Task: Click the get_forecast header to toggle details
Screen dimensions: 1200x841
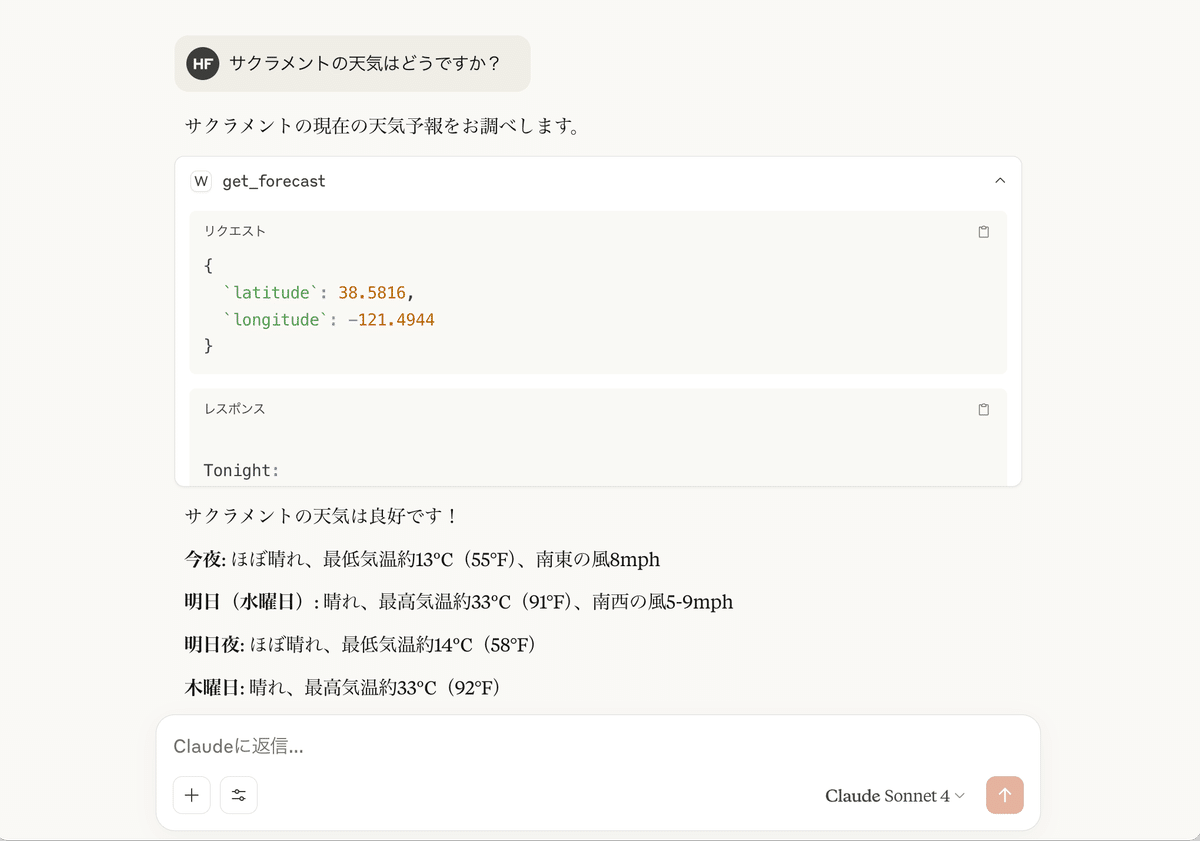Action: coord(273,181)
